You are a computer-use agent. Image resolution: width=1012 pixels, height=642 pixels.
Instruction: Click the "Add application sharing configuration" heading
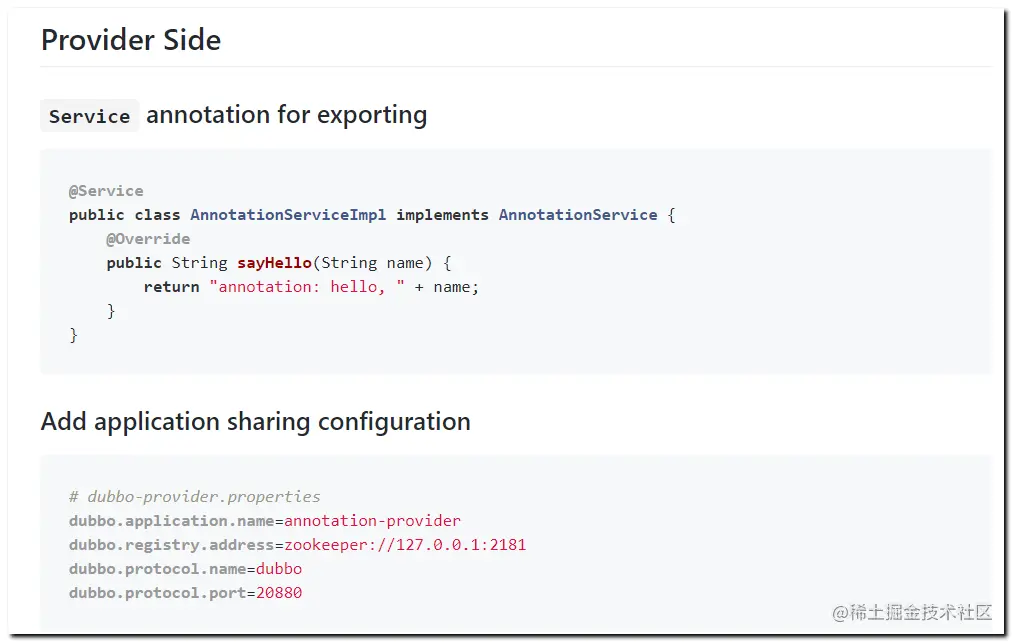pos(255,421)
